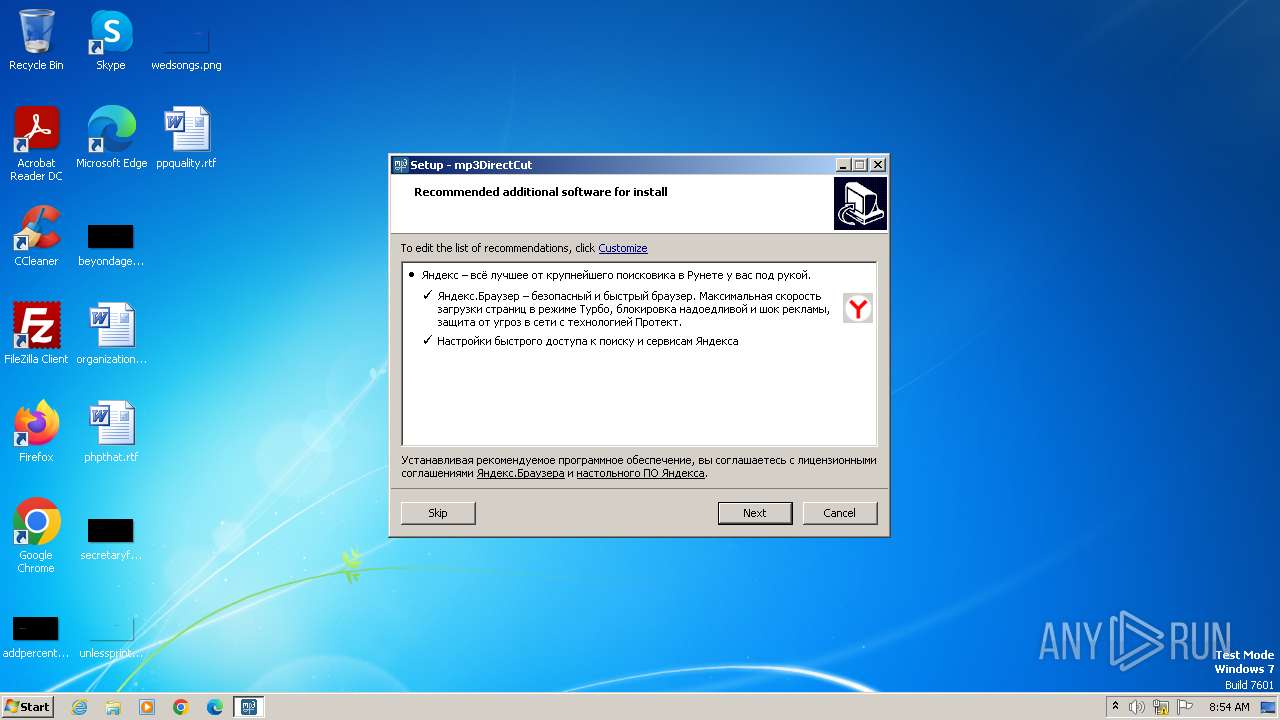Select the addpercent desktop file
The image size is (1280, 720).
[x=36, y=637]
